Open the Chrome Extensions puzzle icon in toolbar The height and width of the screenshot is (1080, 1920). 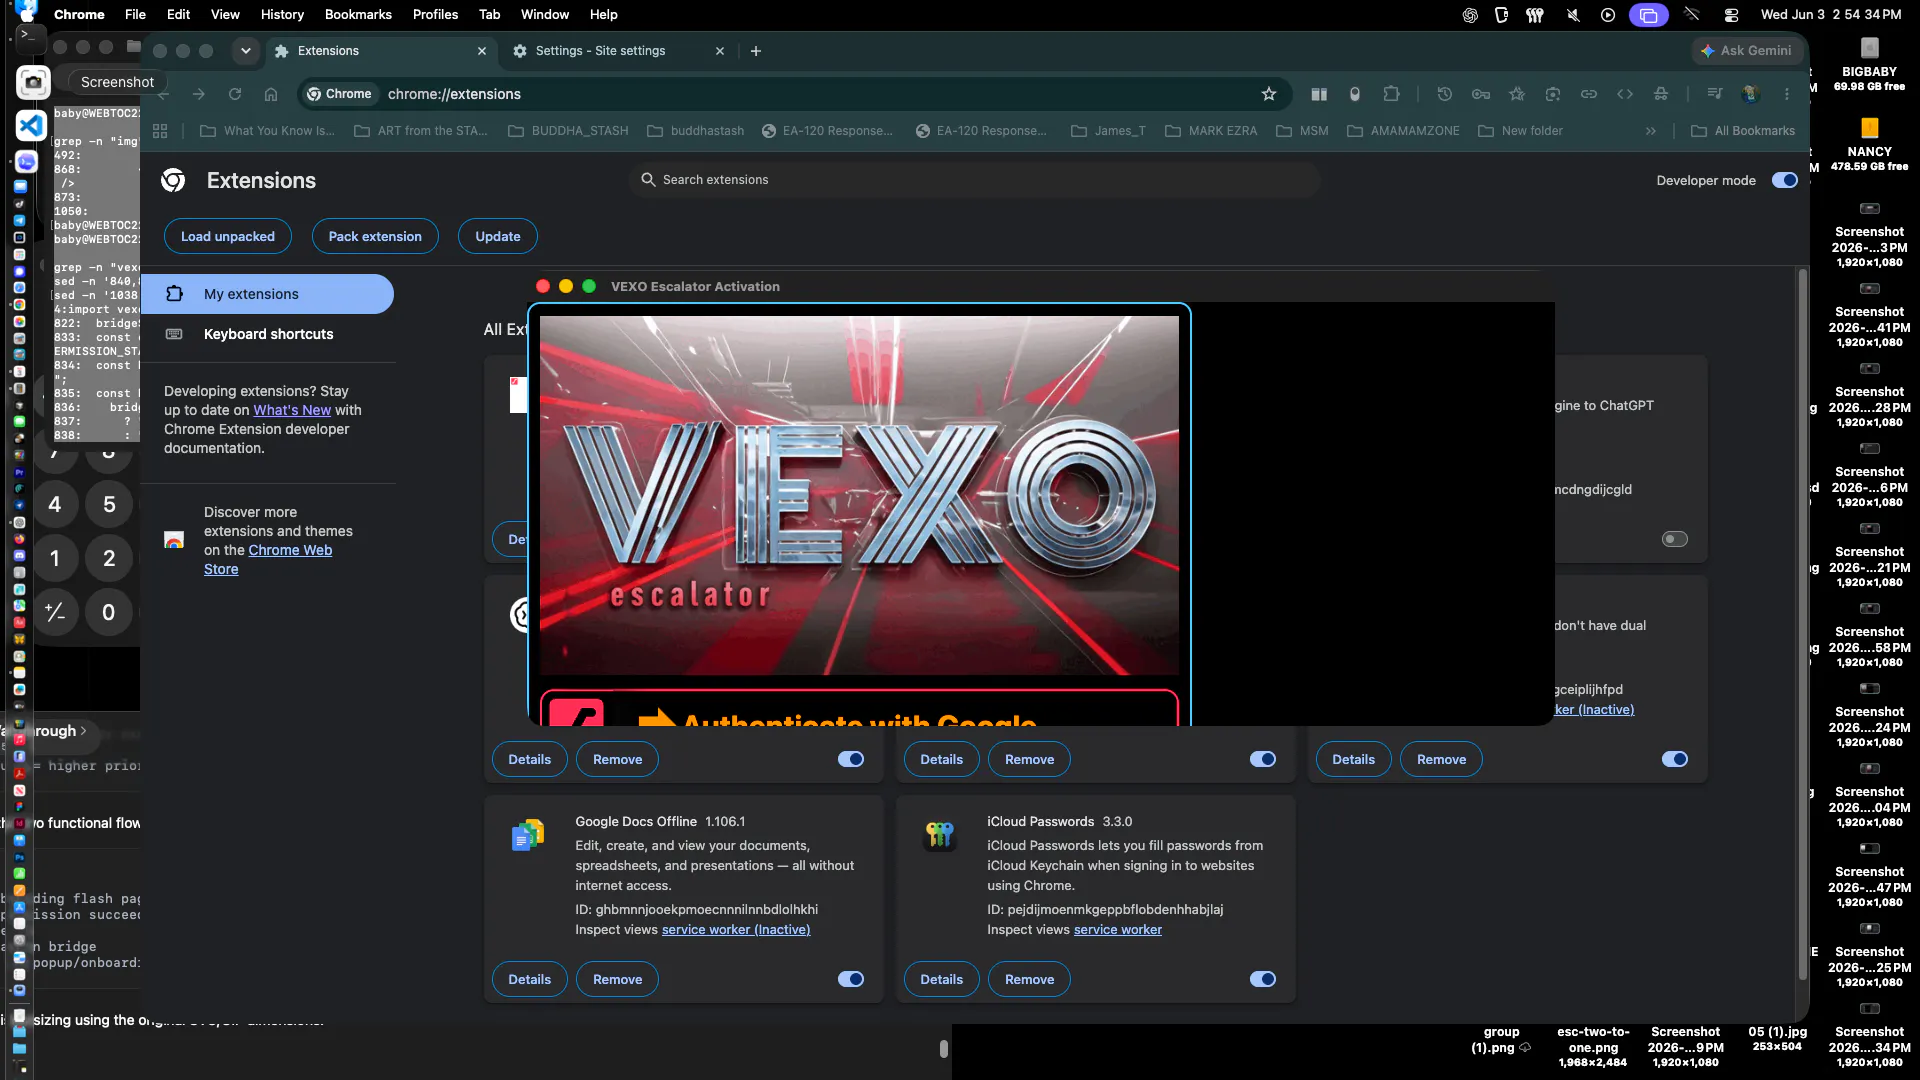(1391, 94)
